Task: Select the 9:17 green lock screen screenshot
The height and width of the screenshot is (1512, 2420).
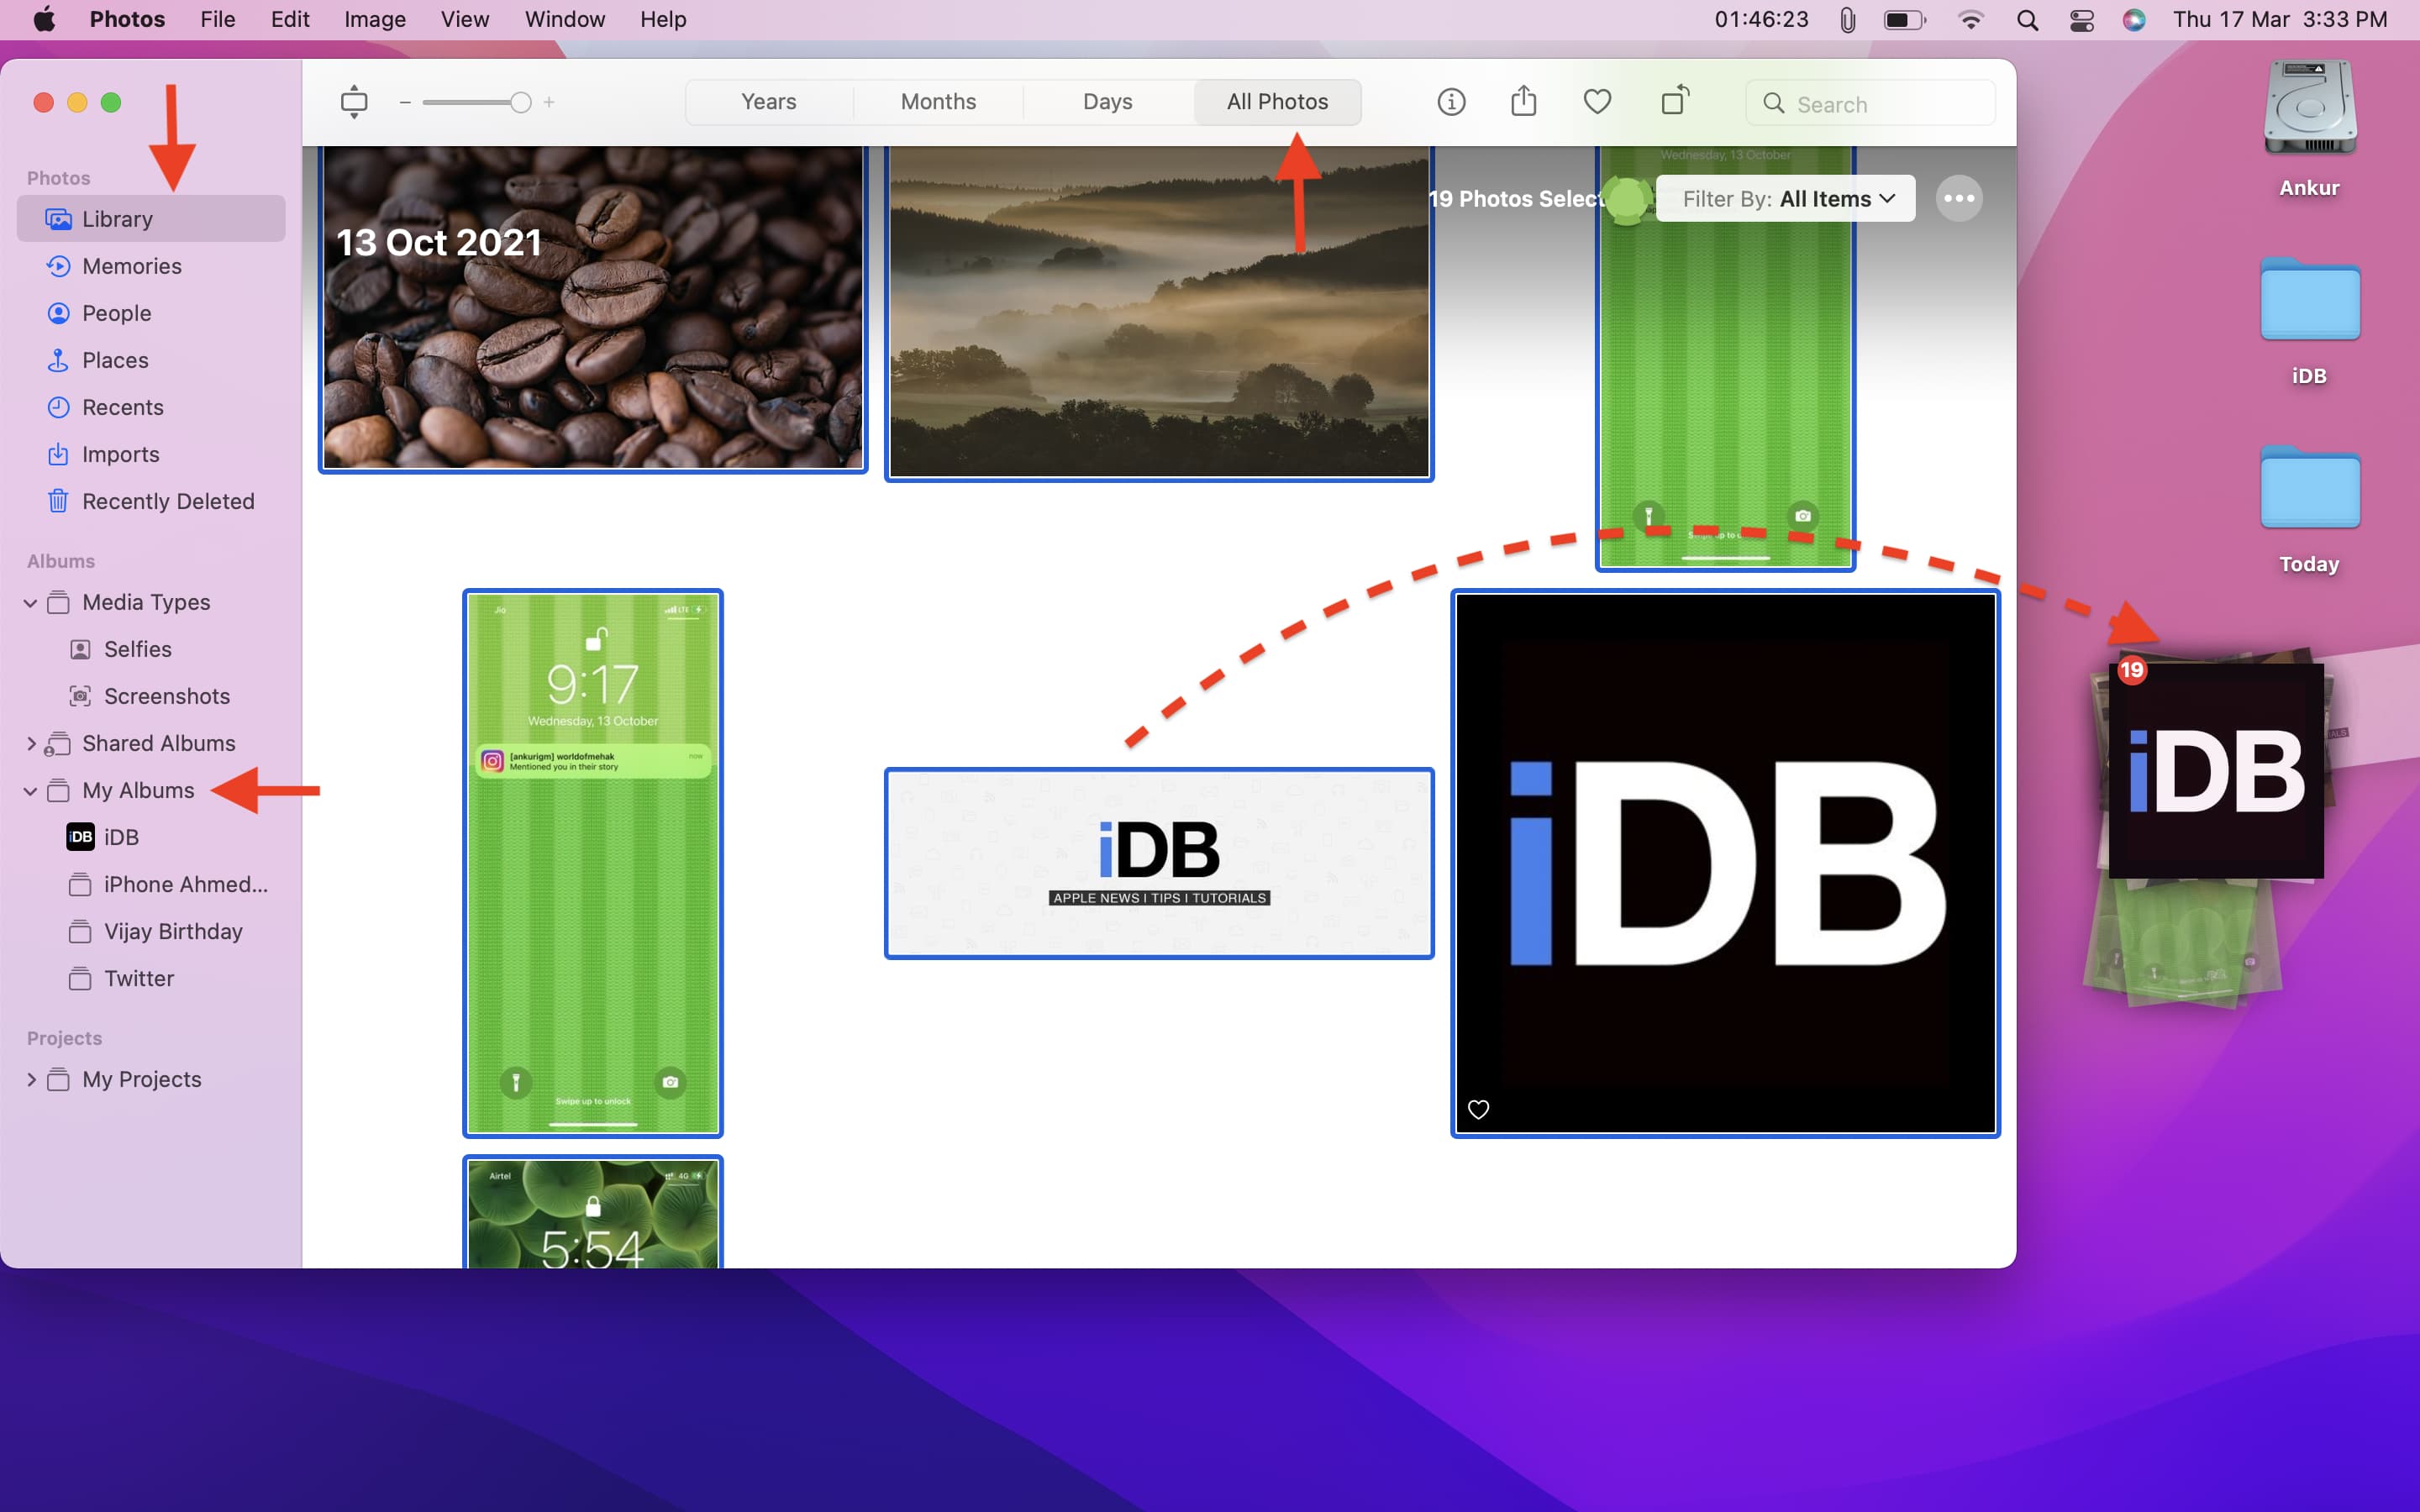Action: pos(593,863)
